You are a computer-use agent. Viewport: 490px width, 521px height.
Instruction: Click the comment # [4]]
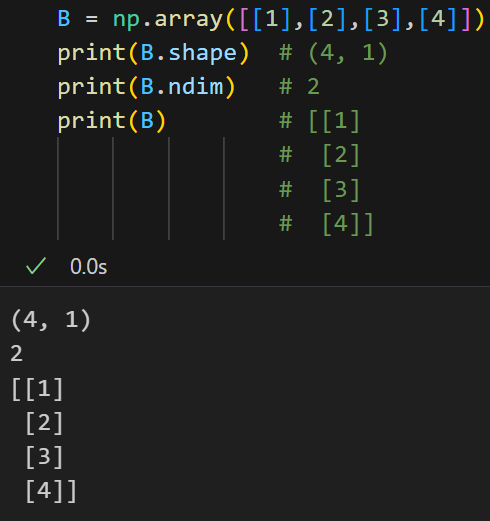click(326, 224)
